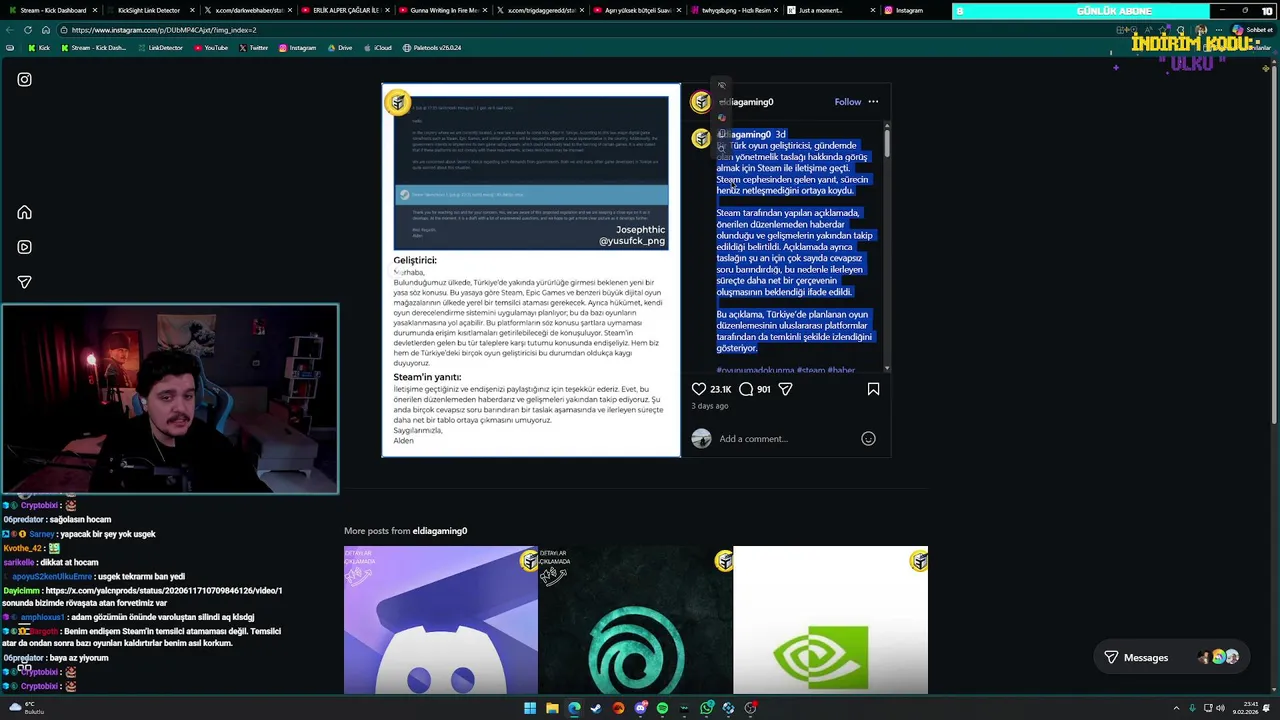Image resolution: width=1280 pixels, height=720 pixels.
Task: Open Spotify from the taskbar
Action: pyautogui.click(x=662, y=708)
